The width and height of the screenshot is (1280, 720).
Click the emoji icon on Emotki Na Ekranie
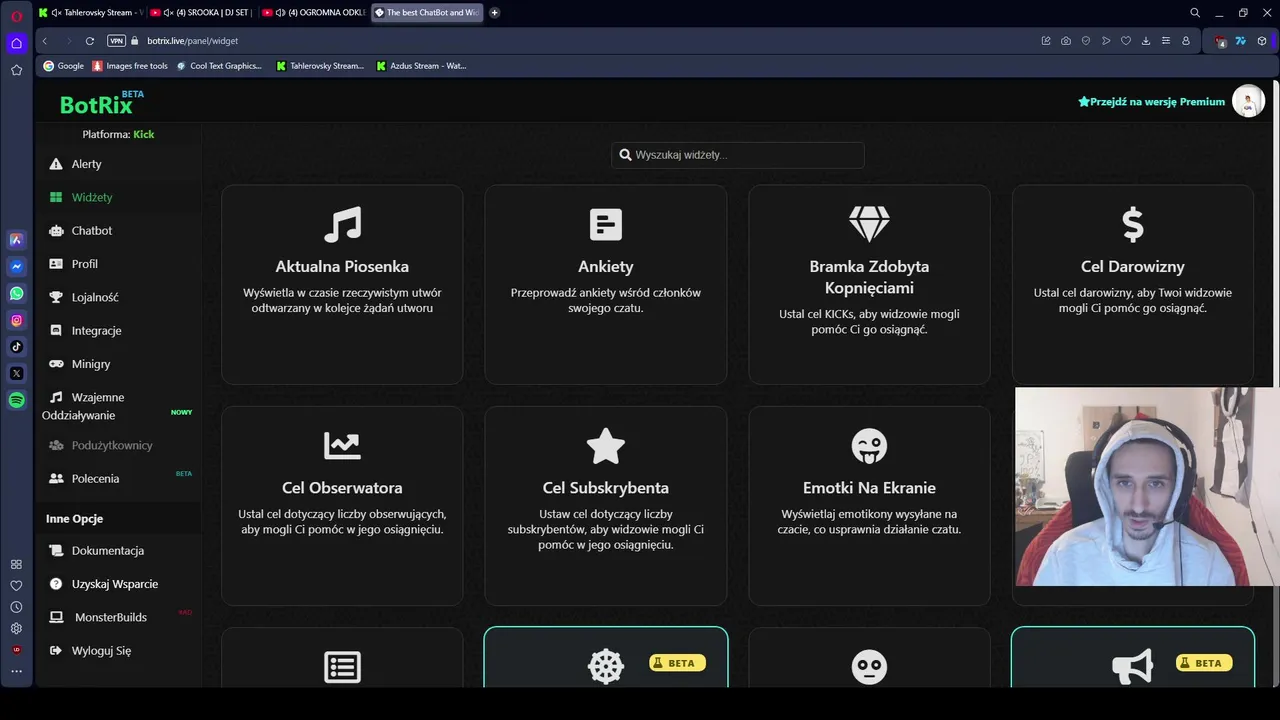(869, 446)
